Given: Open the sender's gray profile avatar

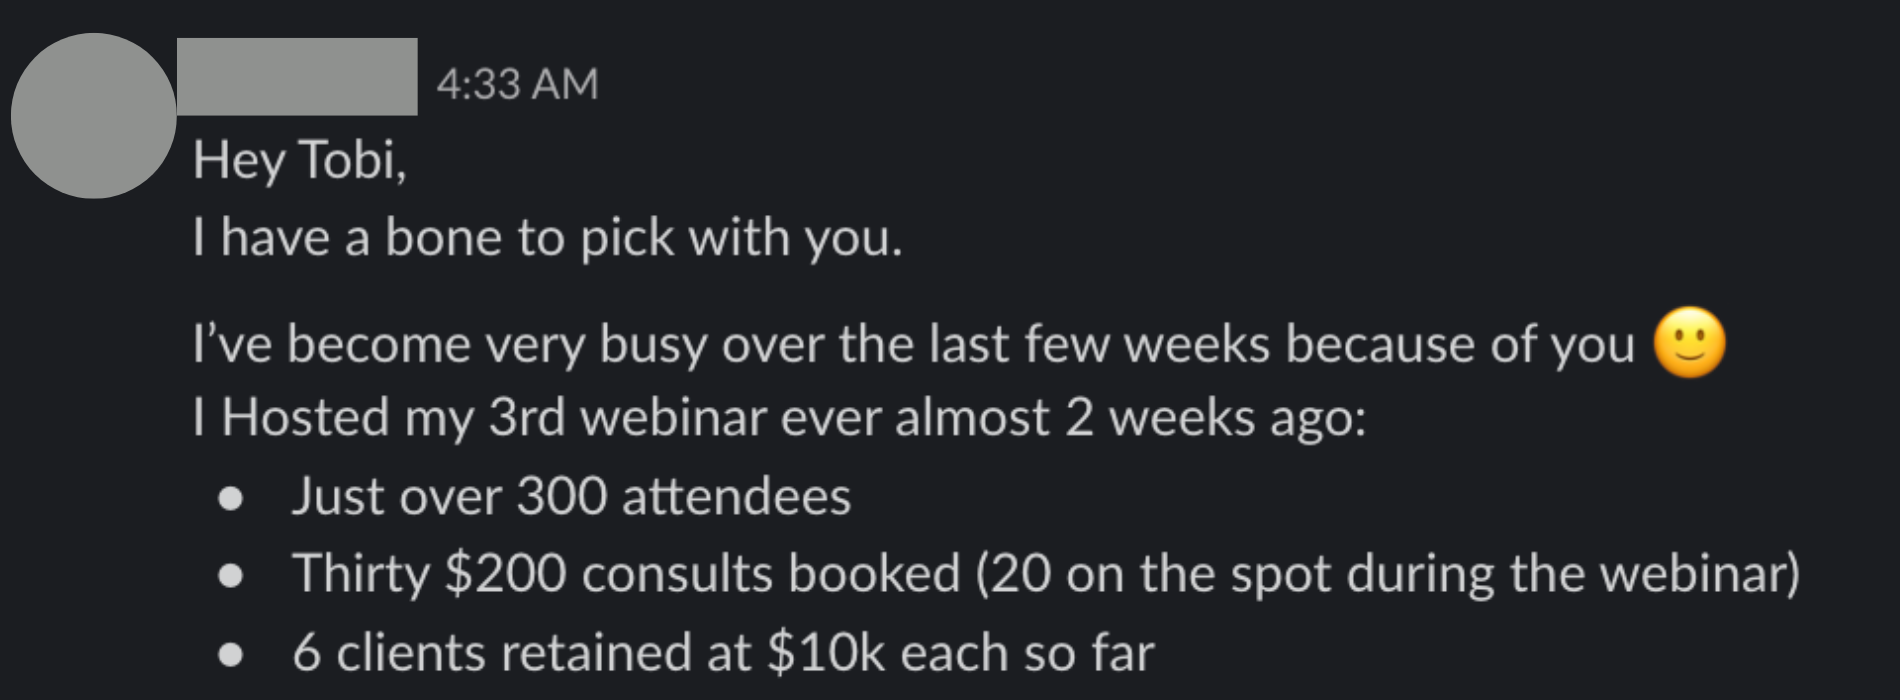Looking at the screenshot, I should pyautogui.click(x=94, y=116).
